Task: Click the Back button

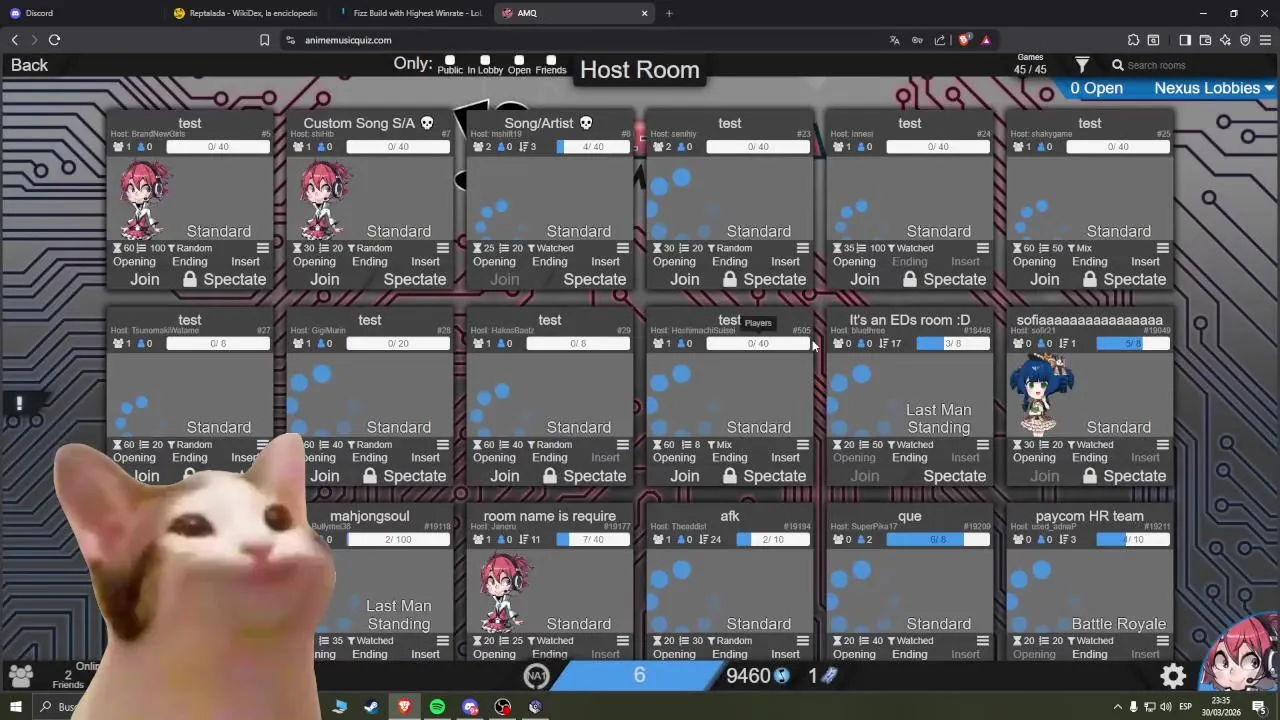Action: click(29, 65)
